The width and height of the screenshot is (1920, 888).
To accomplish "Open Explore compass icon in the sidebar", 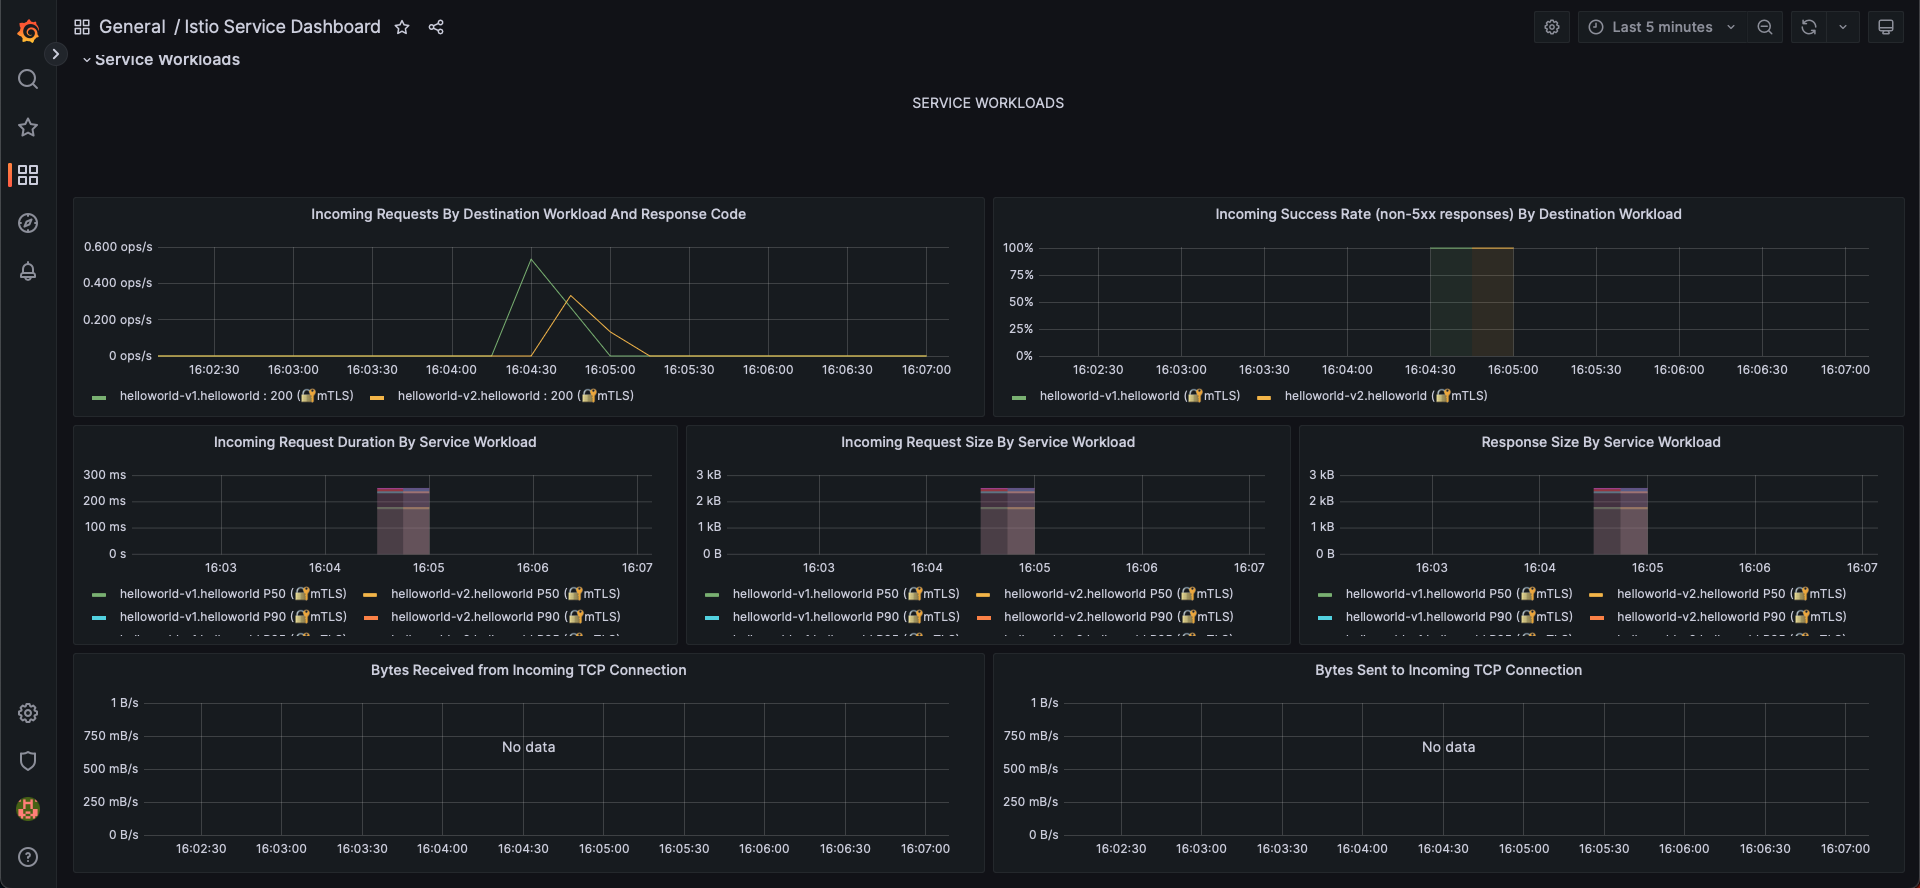I will pos(28,223).
